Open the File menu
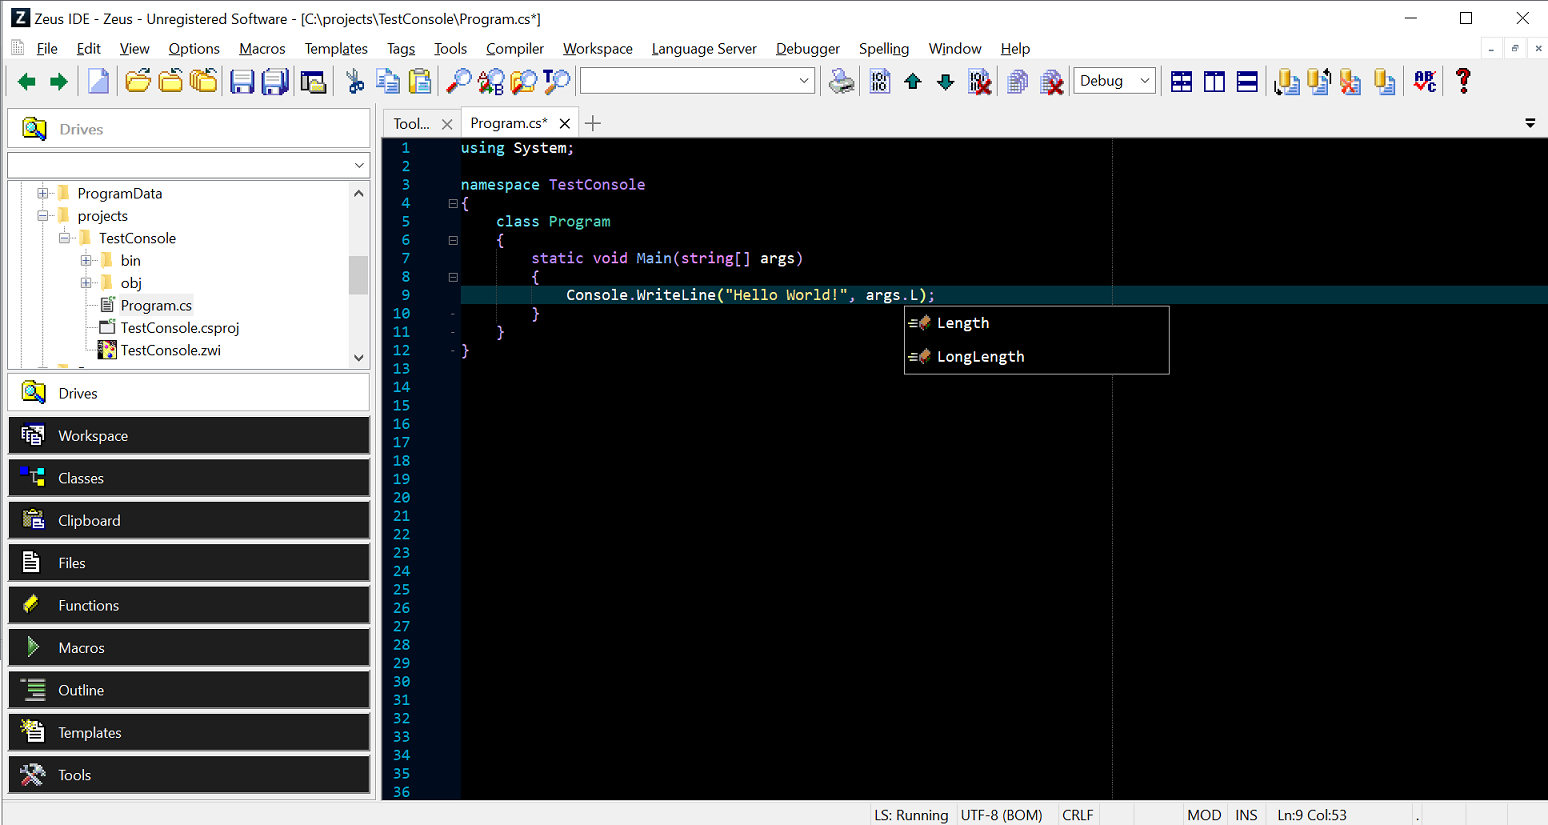Image resolution: width=1548 pixels, height=825 pixels. [47, 48]
